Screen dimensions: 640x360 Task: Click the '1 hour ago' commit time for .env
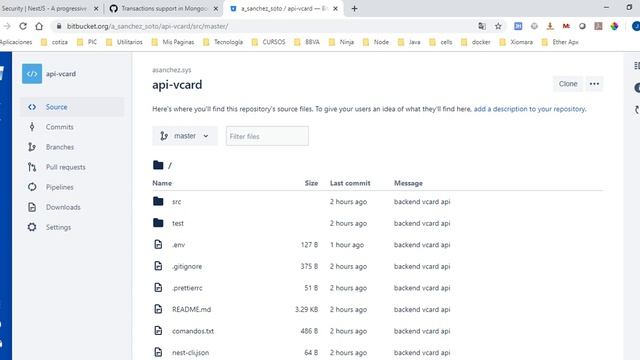click(x=347, y=245)
